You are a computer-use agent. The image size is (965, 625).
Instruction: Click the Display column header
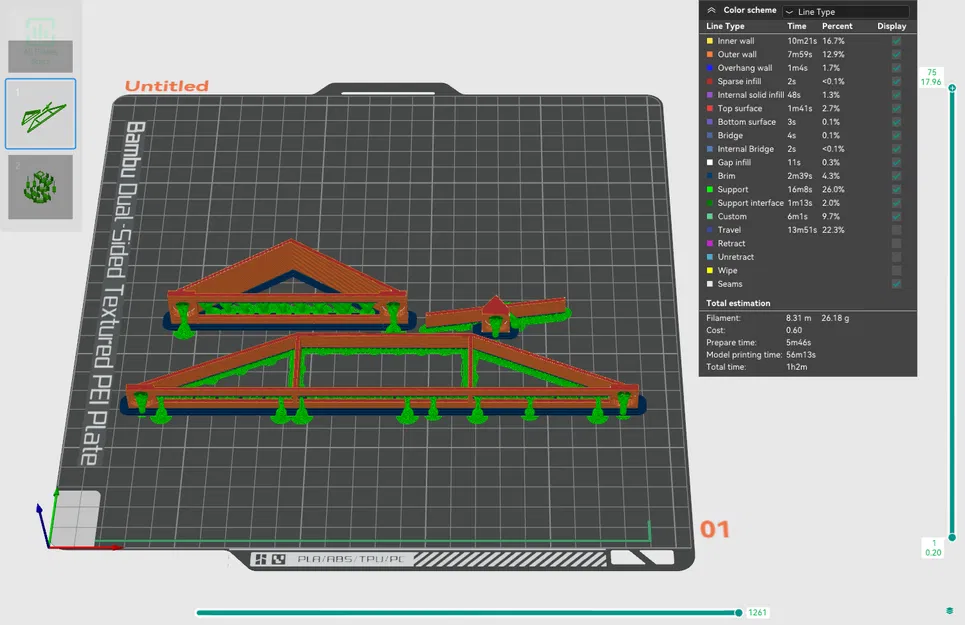pyautogui.click(x=892, y=26)
